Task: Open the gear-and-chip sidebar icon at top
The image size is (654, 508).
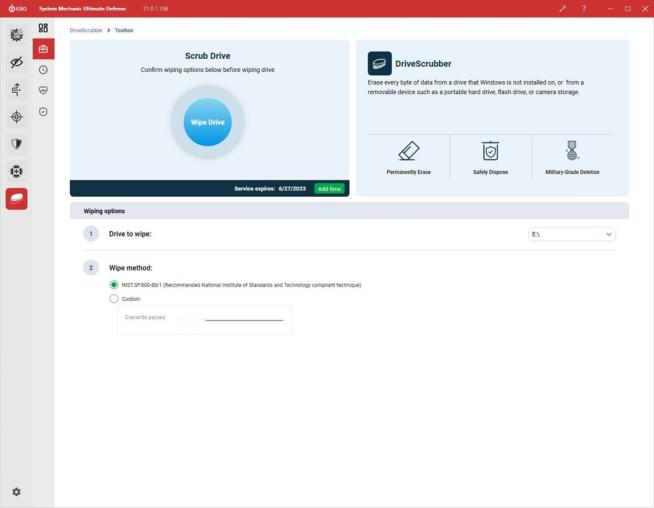Action: coord(17,35)
